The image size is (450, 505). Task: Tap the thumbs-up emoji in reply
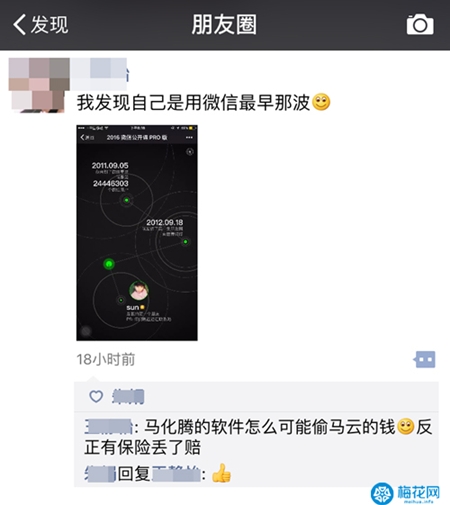222,473
